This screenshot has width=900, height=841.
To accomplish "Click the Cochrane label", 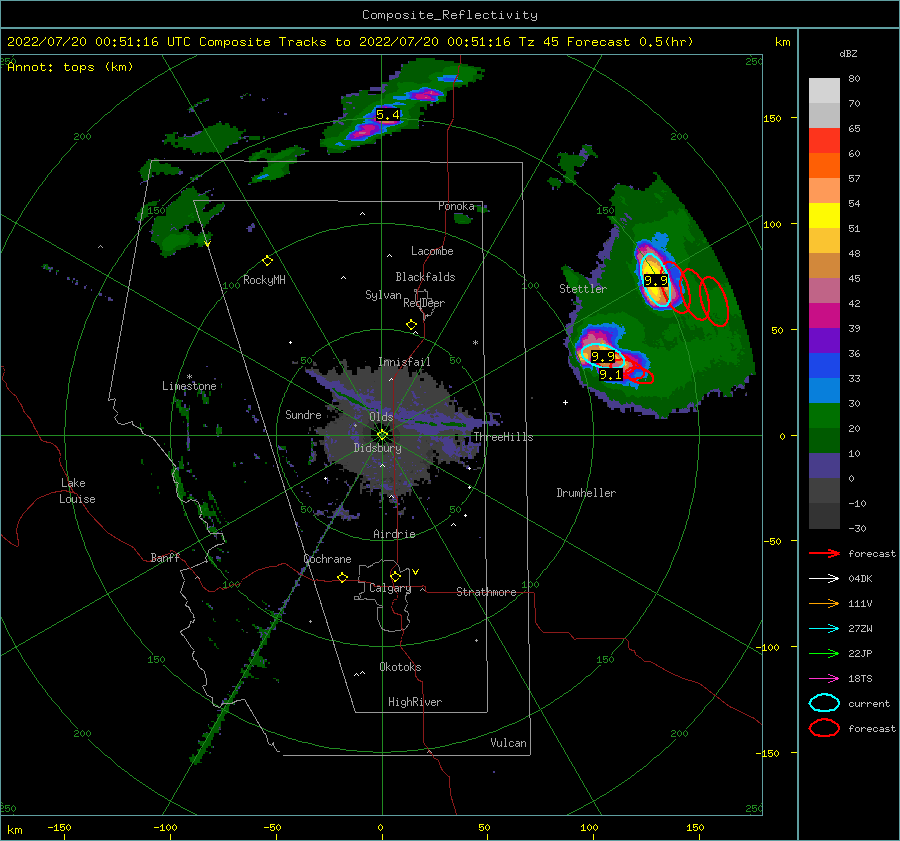I will click(x=327, y=559).
